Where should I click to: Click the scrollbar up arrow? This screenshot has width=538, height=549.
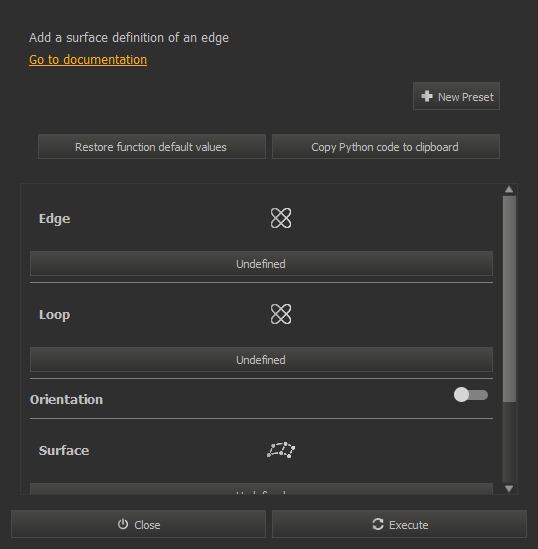509,189
